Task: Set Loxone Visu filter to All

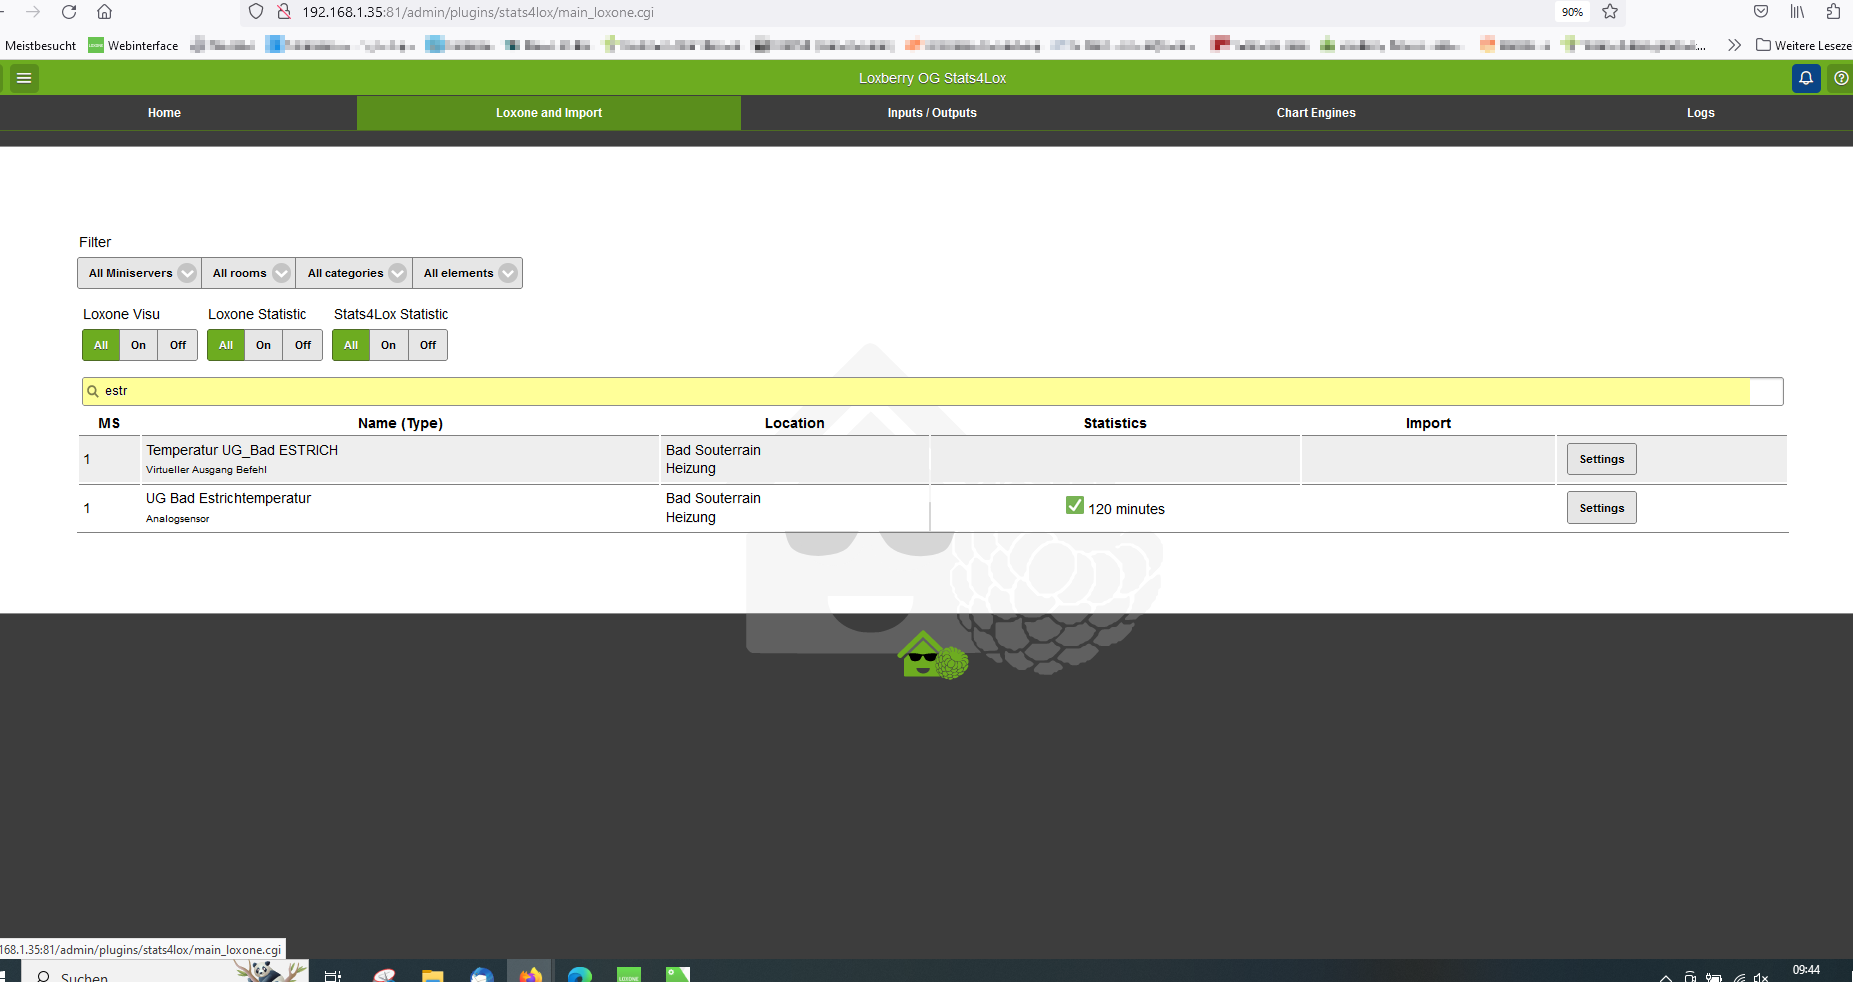Action: click(x=101, y=345)
